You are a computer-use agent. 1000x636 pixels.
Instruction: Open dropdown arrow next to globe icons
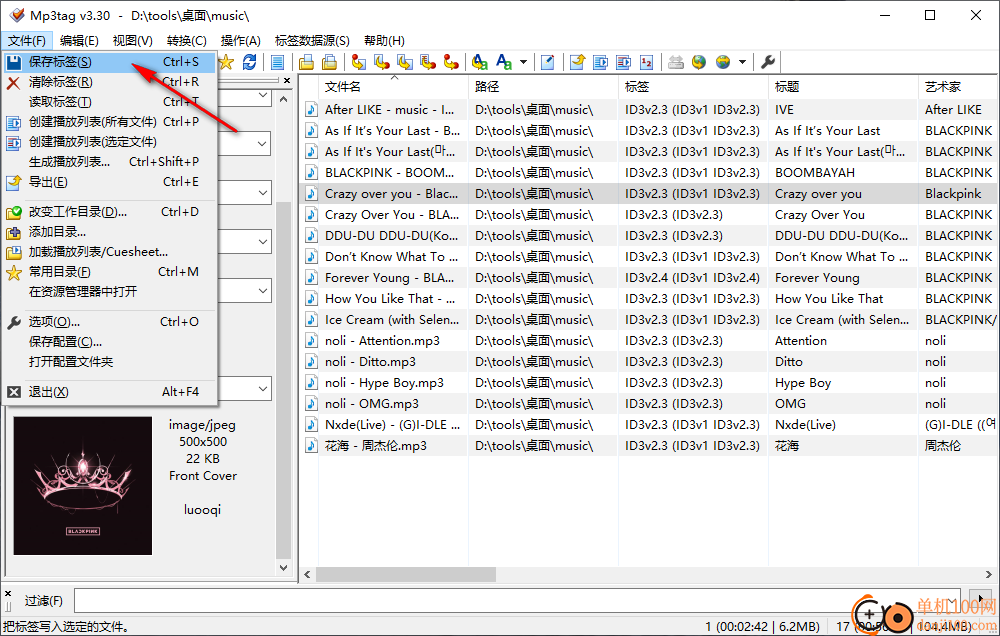click(742, 62)
